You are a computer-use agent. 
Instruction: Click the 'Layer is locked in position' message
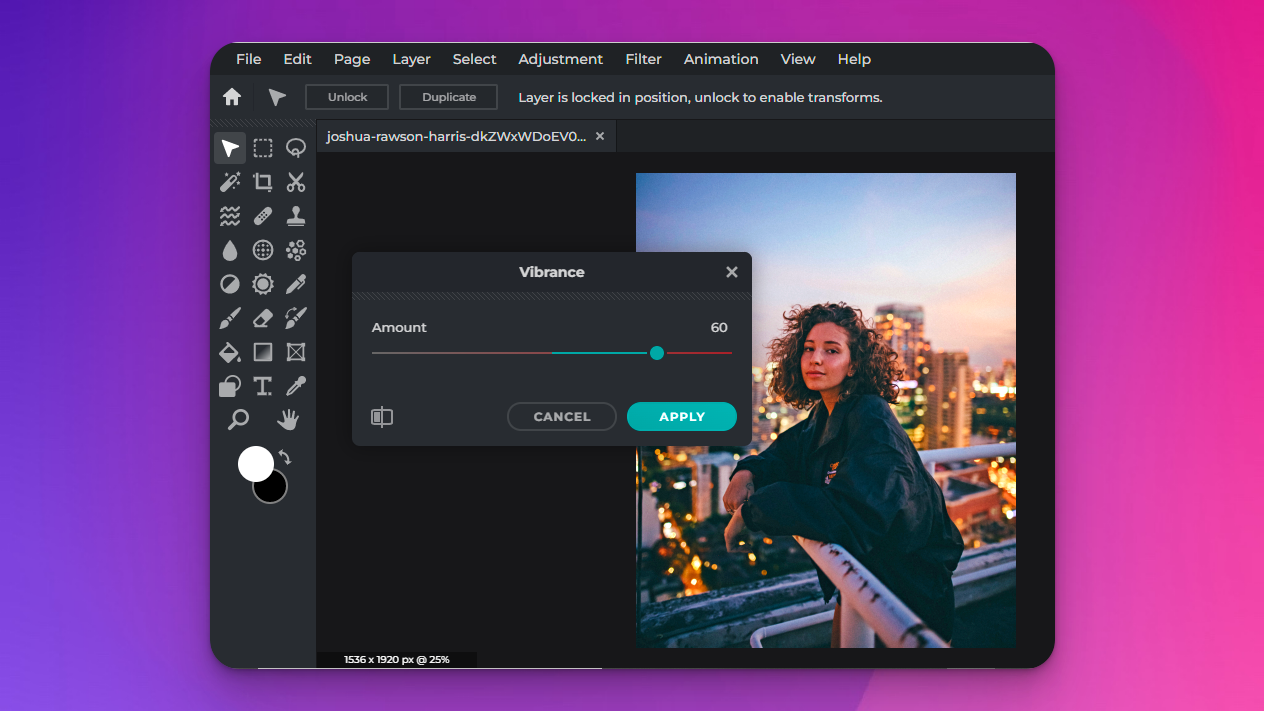(700, 97)
